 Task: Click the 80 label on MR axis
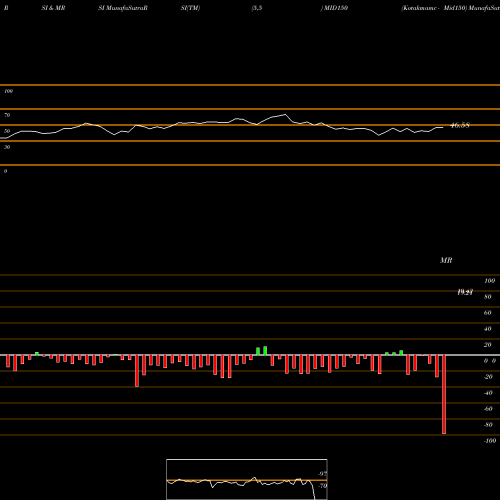click(x=488, y=297)
